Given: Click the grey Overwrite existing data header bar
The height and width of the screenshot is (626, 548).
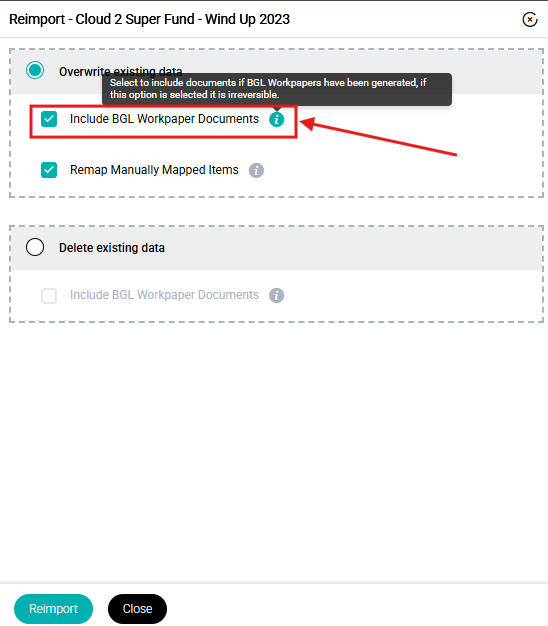Looking at the screenshot, I should point(276,72).
